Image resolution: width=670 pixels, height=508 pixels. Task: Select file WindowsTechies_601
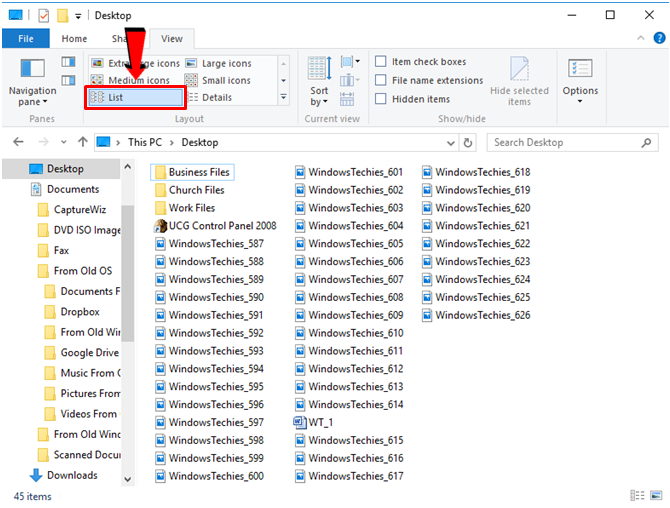(x=349, y=172)
